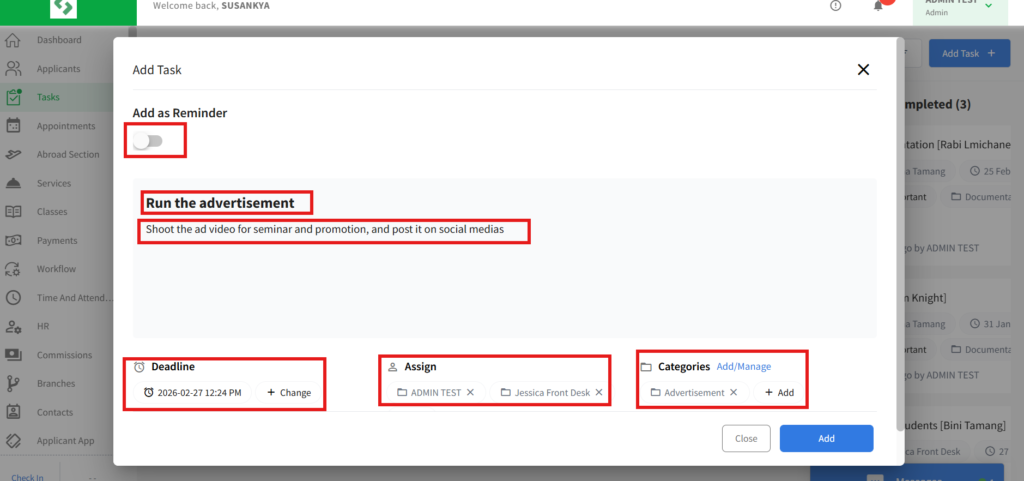This screenshot has width=1024, height=481.
Task: Toggle the Add as Reminder switch
Action: pyautogui.click(x=148, y=141)
